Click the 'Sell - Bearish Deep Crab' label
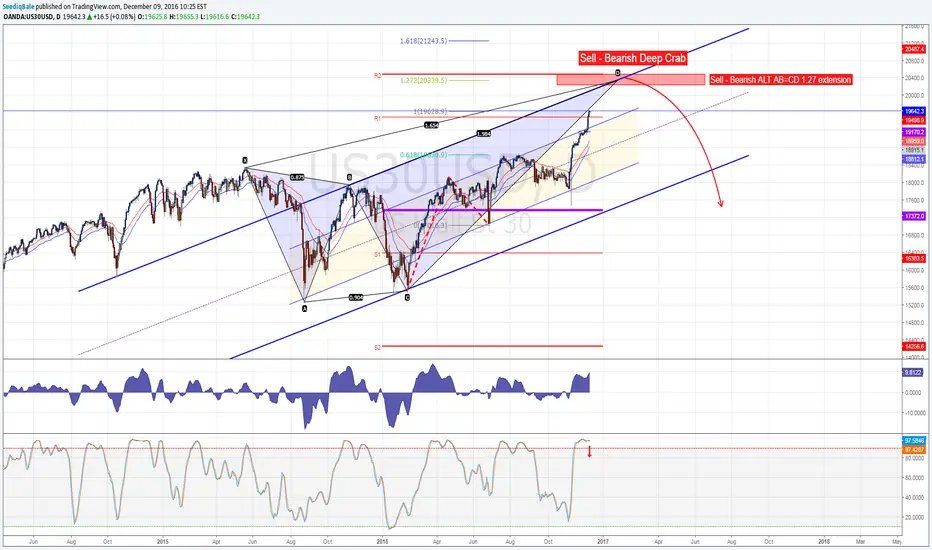 coord(632,58)
